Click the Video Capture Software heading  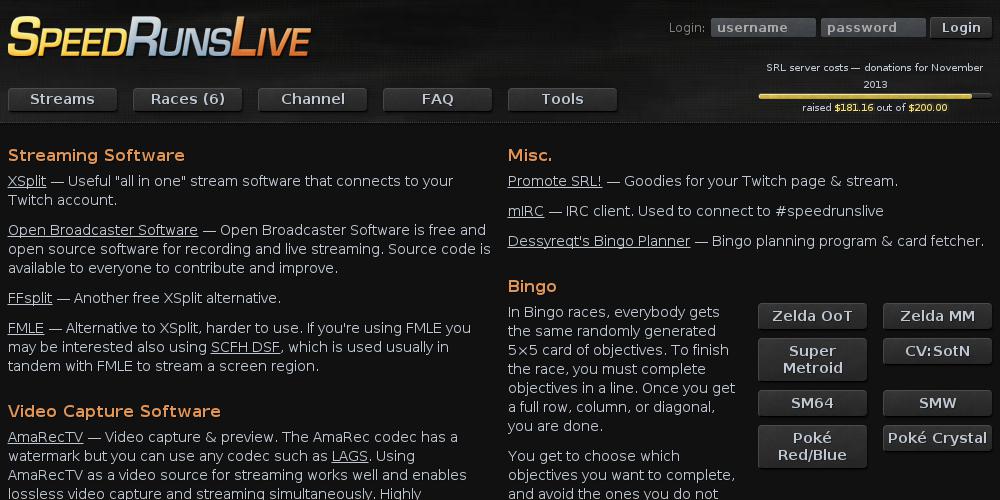(x=114, y=411)
